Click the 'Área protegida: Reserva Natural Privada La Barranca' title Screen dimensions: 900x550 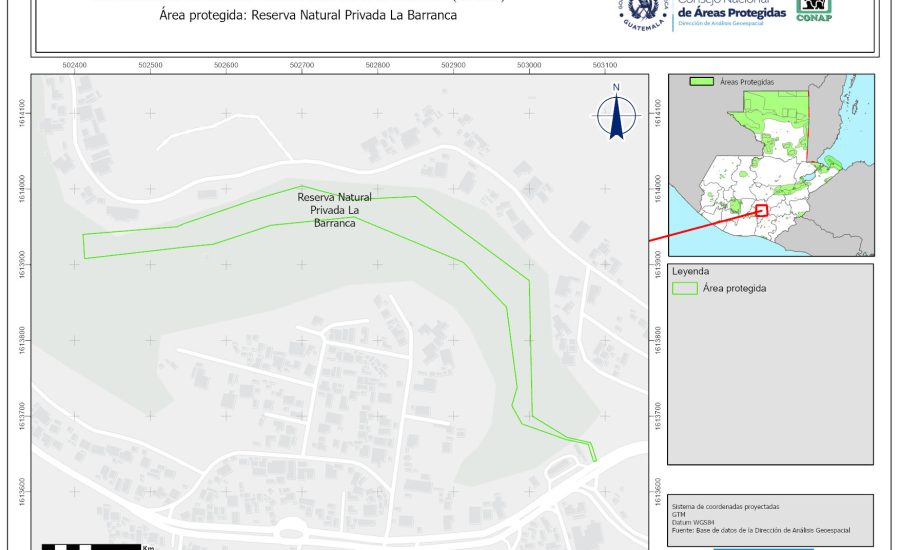[308, 16]
